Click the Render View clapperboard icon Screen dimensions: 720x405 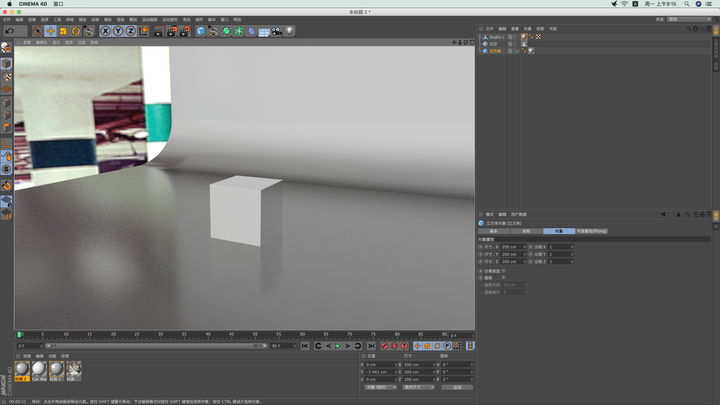(160, 31)
